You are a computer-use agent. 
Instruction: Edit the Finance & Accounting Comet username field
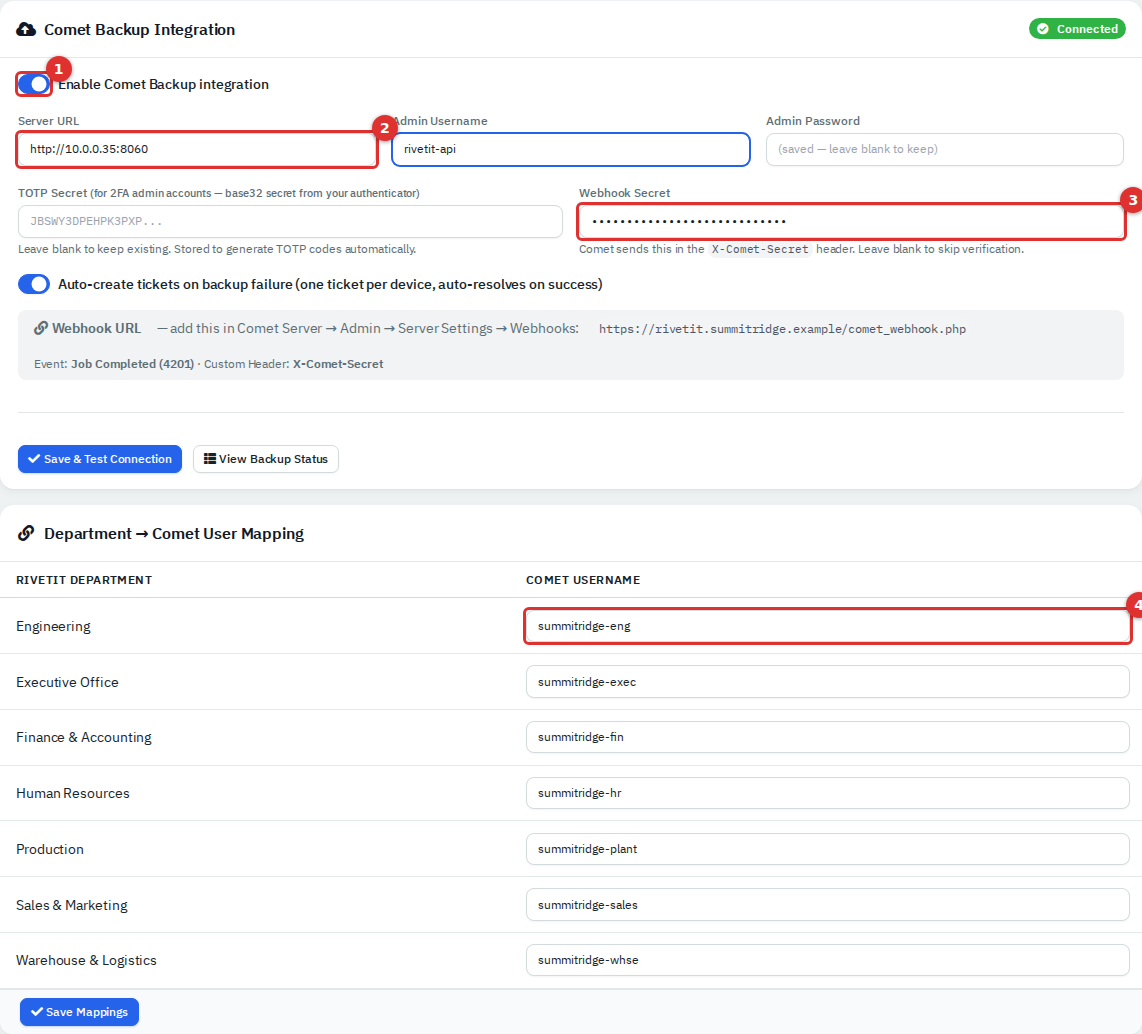(827, 737)
